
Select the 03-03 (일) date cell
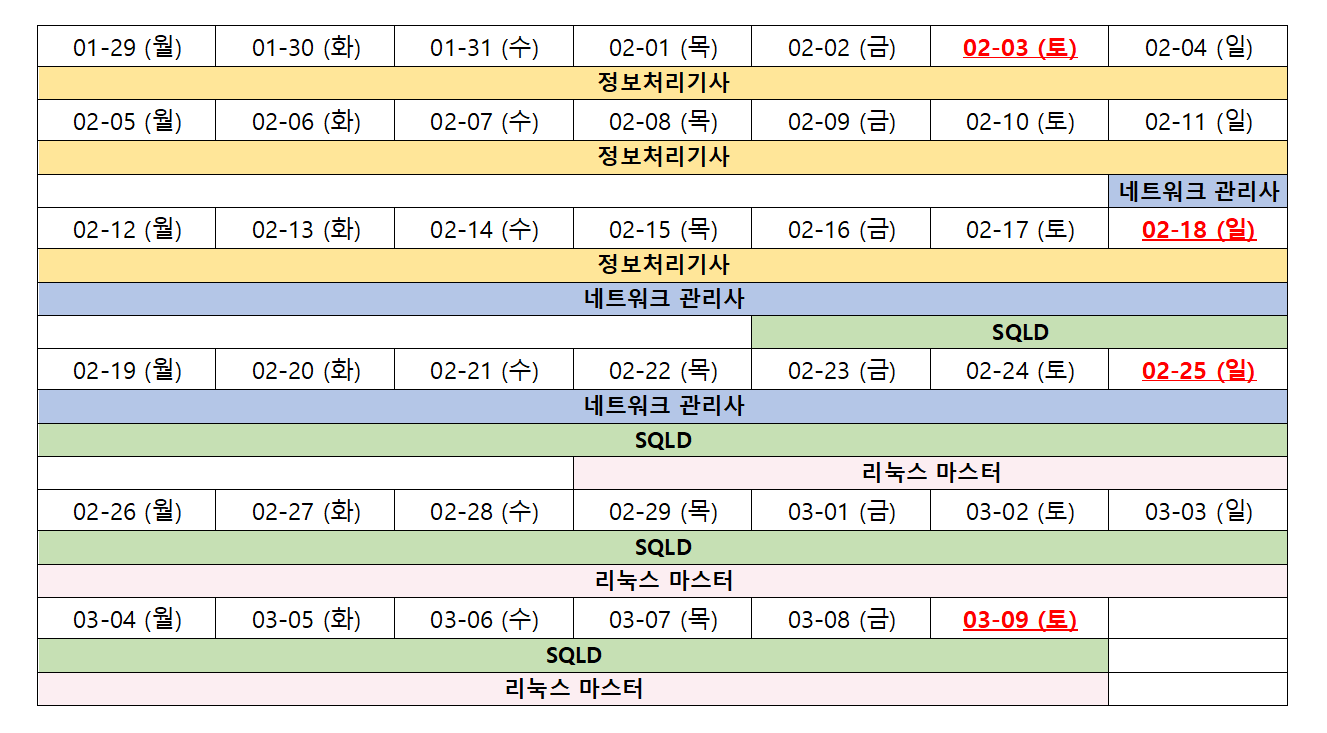point(1198,511)
